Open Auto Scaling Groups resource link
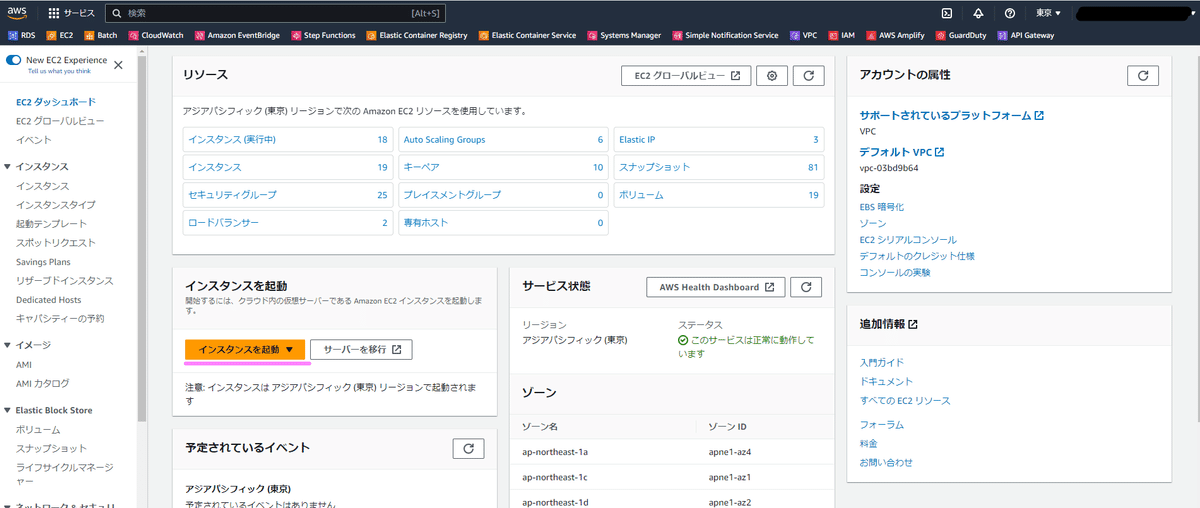Image resolution: width=1200 pixels, height=508 pixels. tap(444, 140)
